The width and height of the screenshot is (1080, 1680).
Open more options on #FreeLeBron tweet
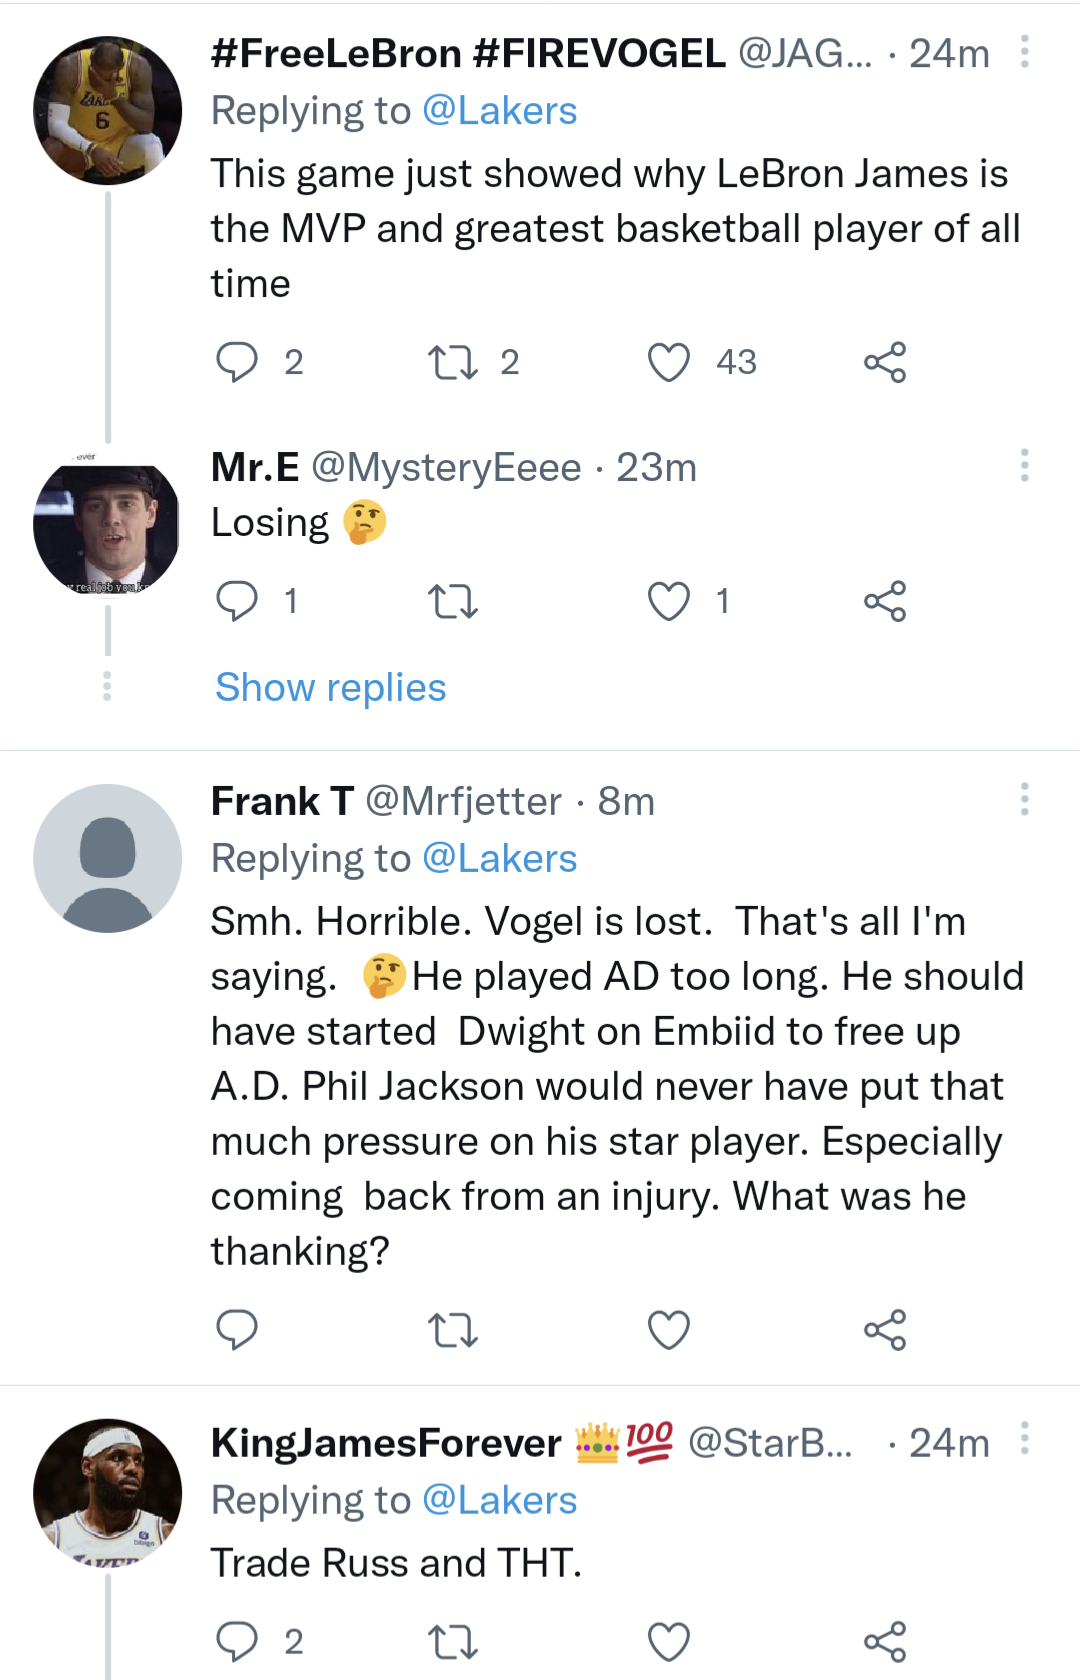[x=1025, y=52]
